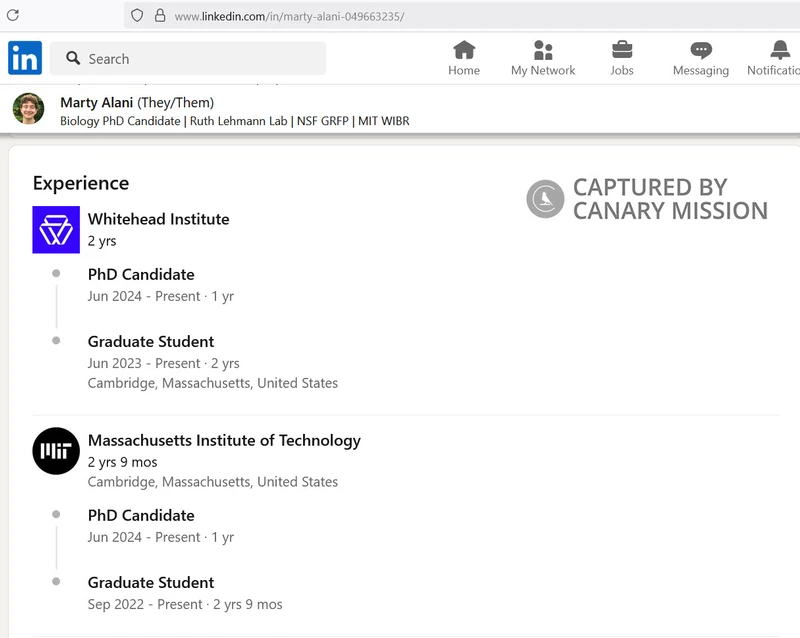Click the LinkedIn logo icon
Screen dimensions: 800x638
(x=25, y=58)
